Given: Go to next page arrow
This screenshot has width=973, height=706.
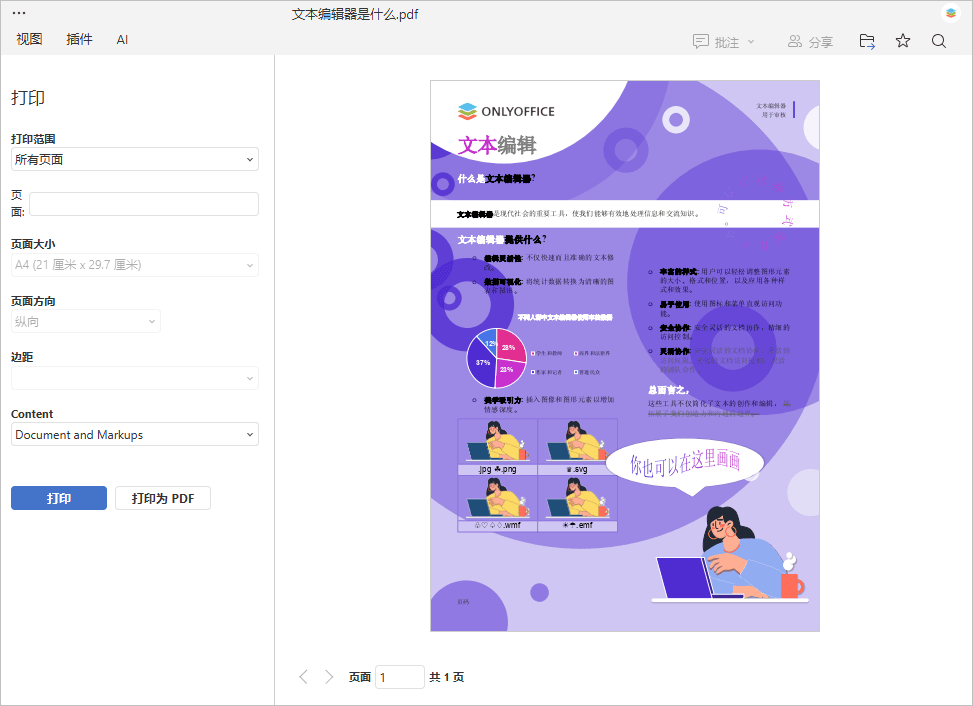Looking at the screenshot, I should pos(329,677).
